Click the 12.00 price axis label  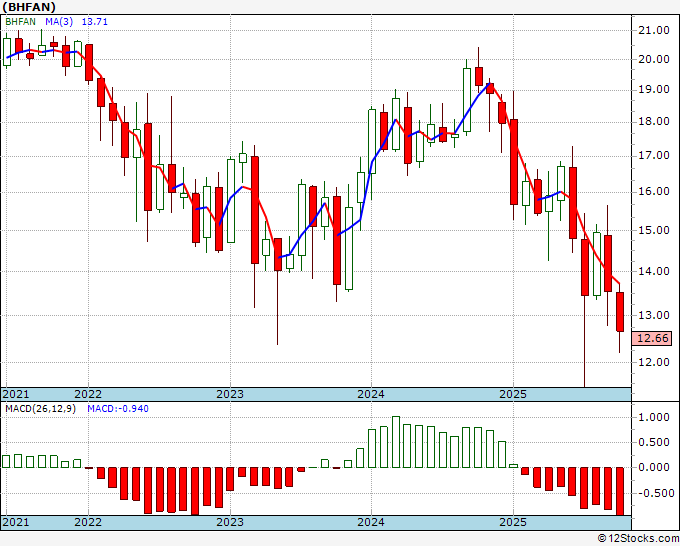point(654,362)
